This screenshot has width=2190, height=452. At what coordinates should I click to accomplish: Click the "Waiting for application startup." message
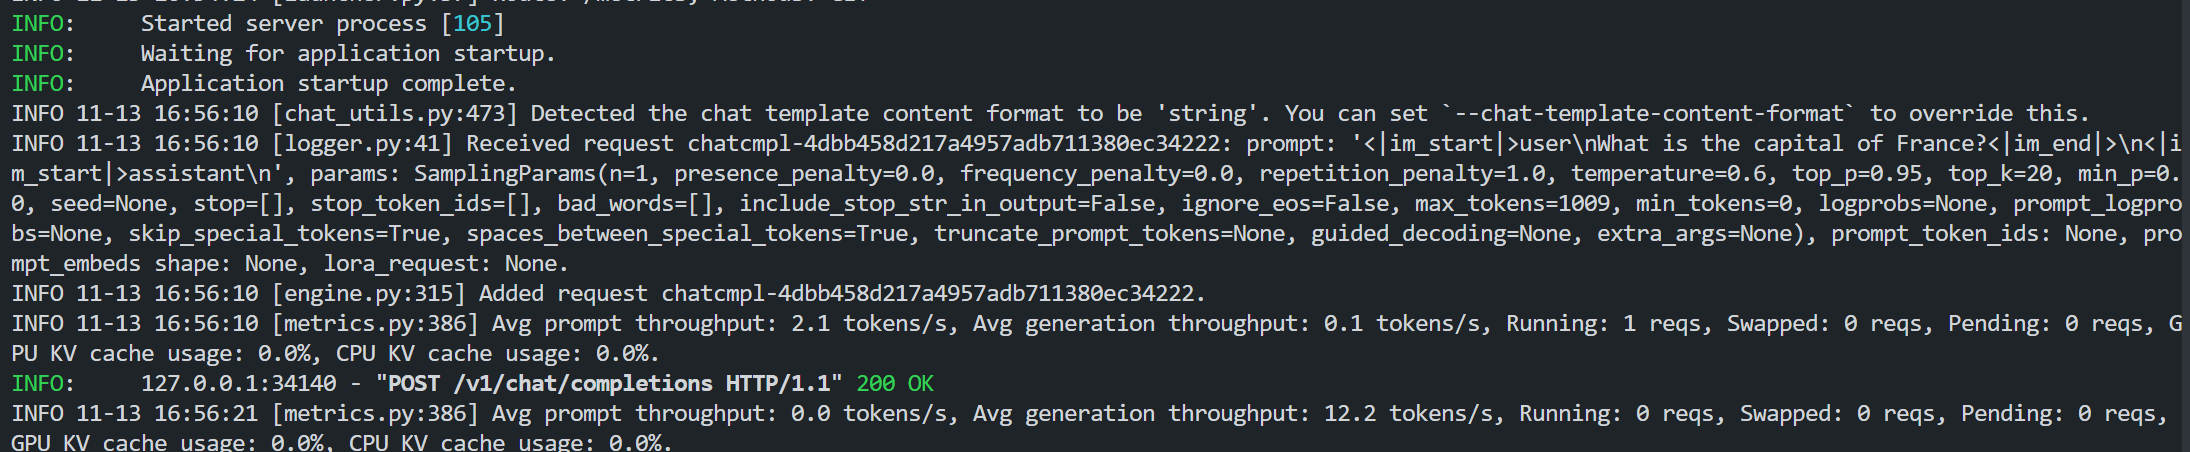(x=347, y=53)
